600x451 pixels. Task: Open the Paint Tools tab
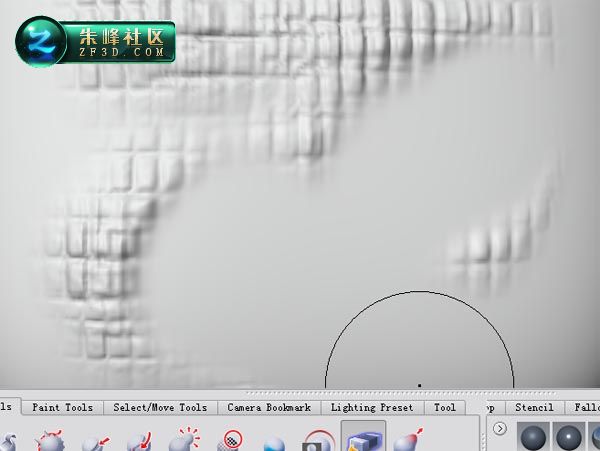62,408
